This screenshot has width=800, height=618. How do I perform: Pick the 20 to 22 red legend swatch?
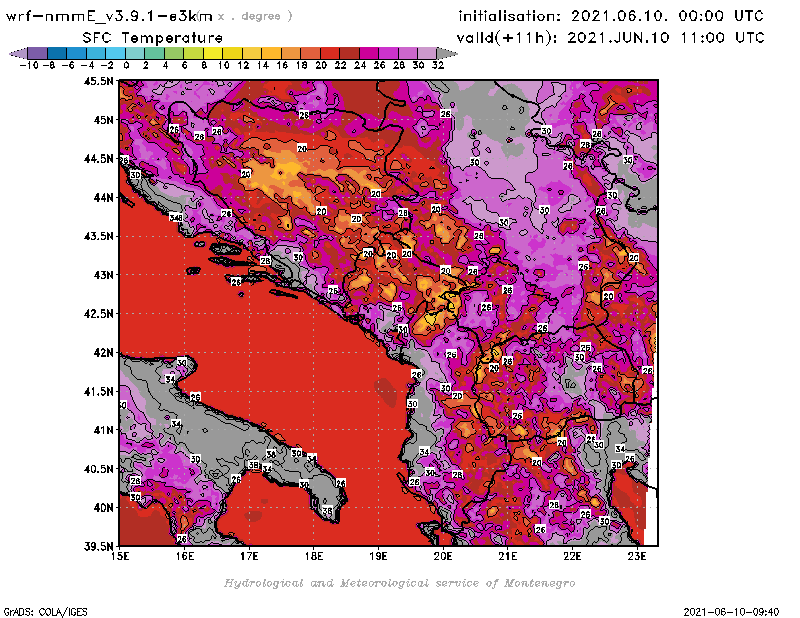(330, 53)
